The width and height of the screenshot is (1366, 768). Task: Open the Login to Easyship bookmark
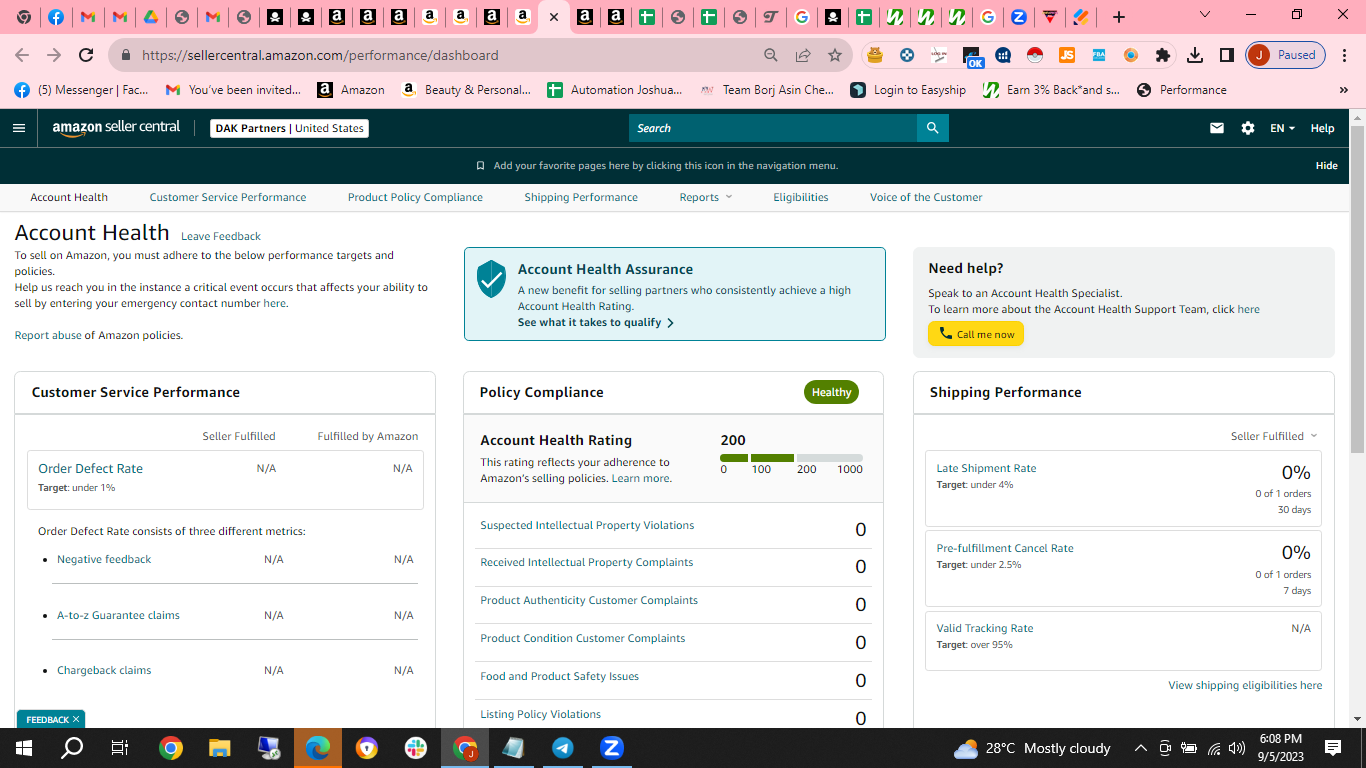[x=908, y=90]
